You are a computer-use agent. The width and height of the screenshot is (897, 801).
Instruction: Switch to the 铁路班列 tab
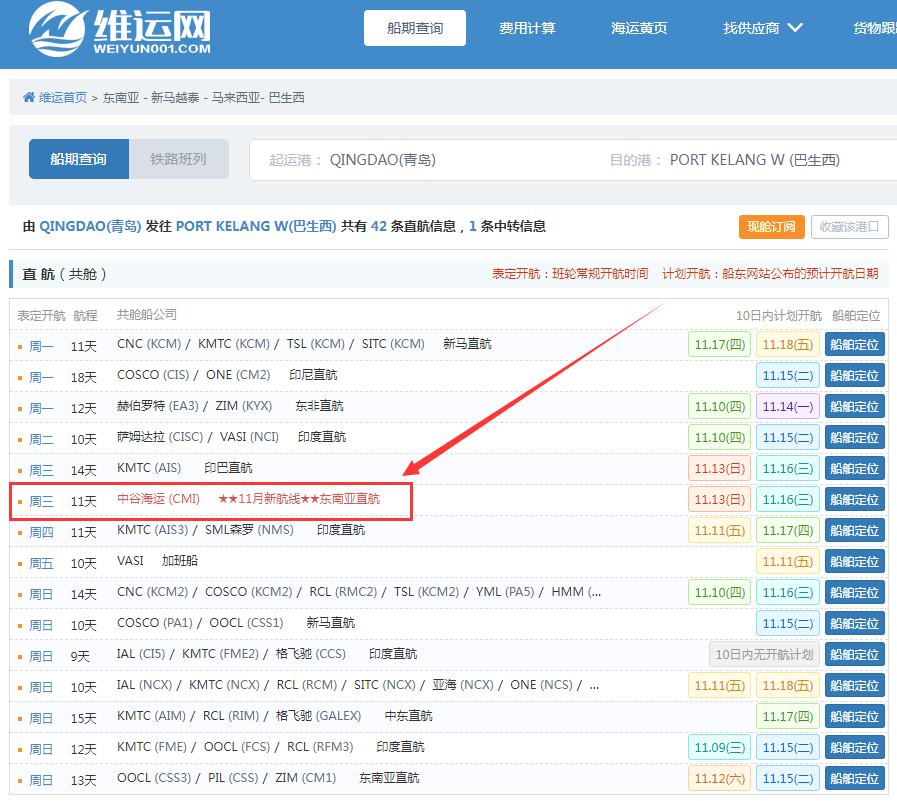(x=179, y=159)
